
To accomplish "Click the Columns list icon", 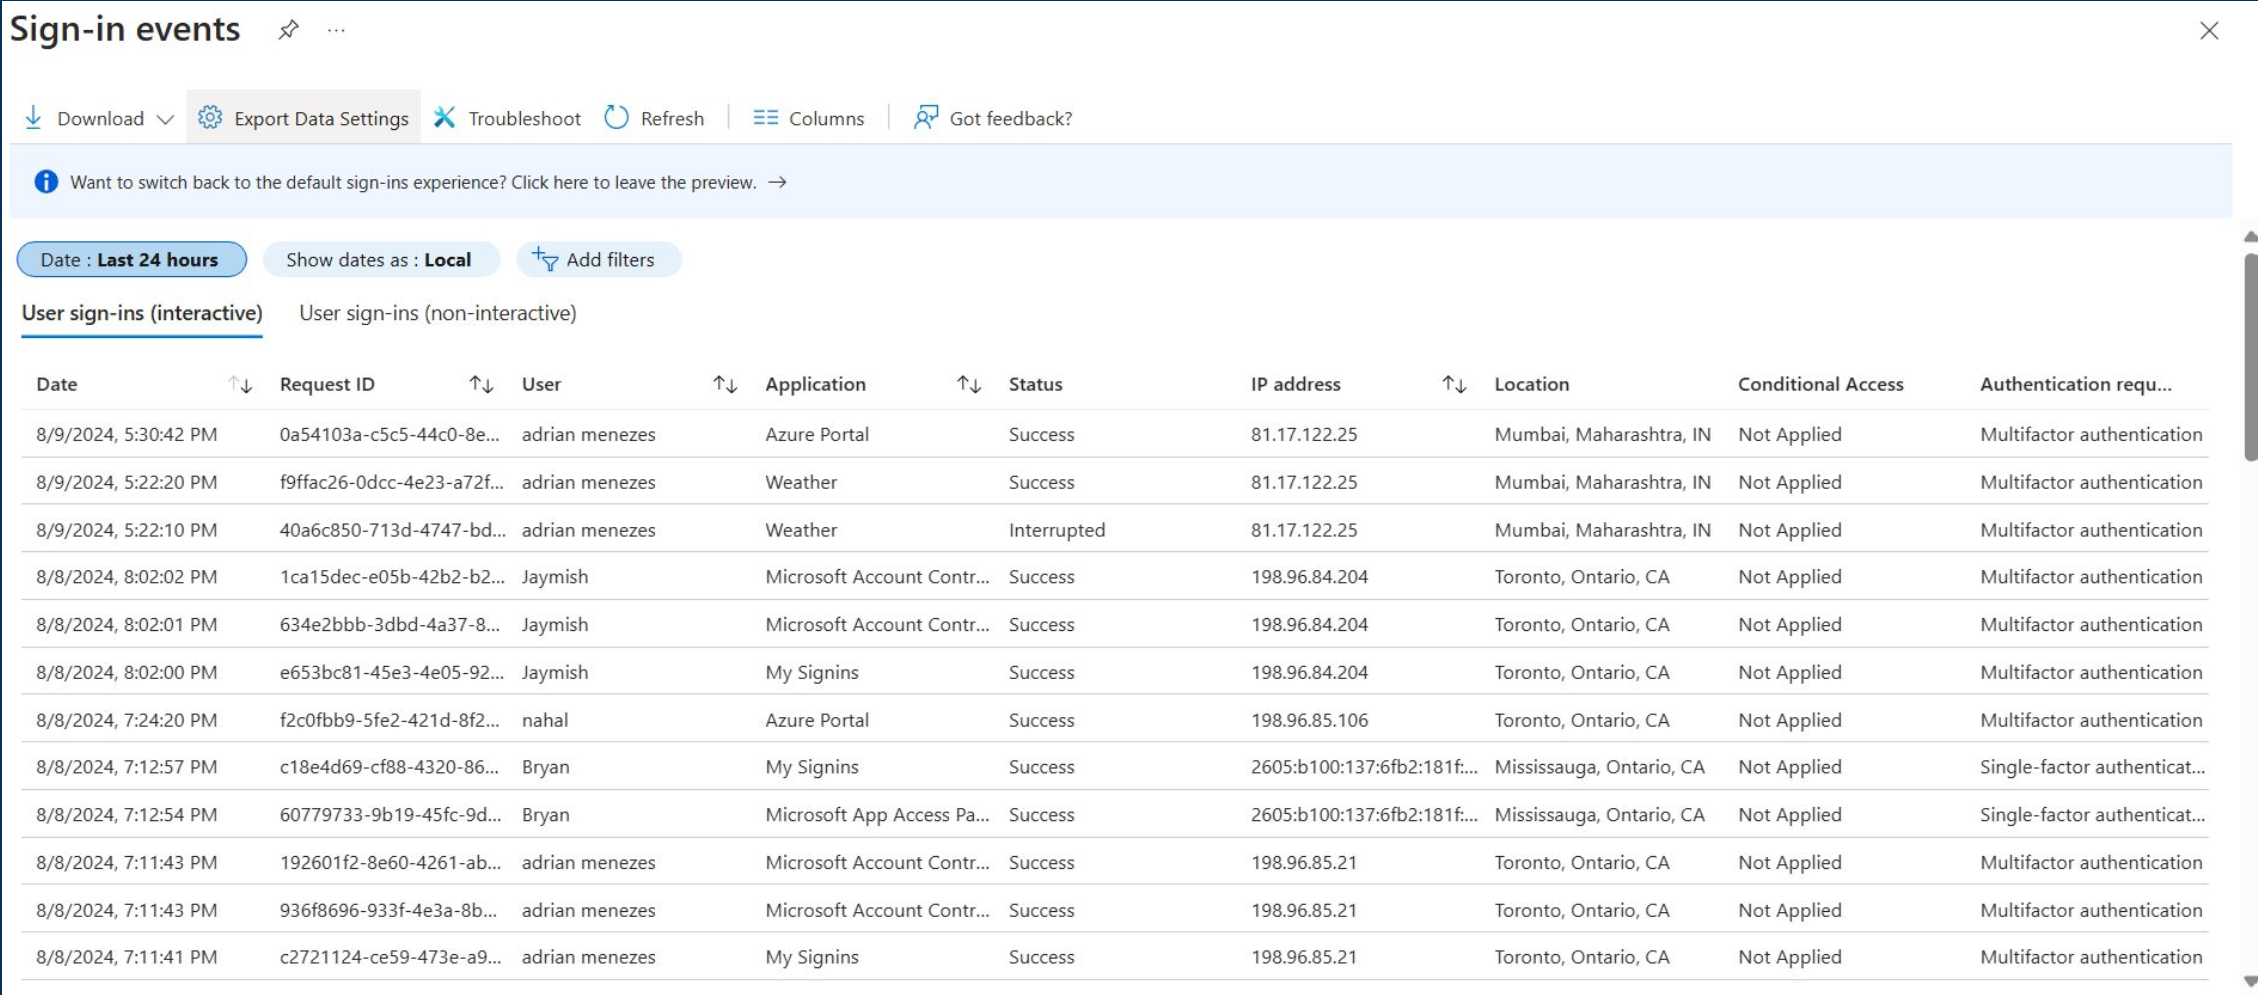I will pos(766,118).
